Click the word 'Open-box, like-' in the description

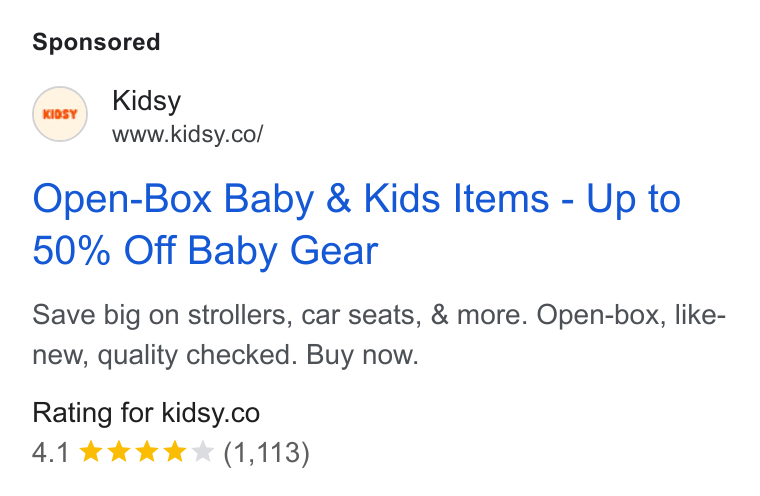631,315
